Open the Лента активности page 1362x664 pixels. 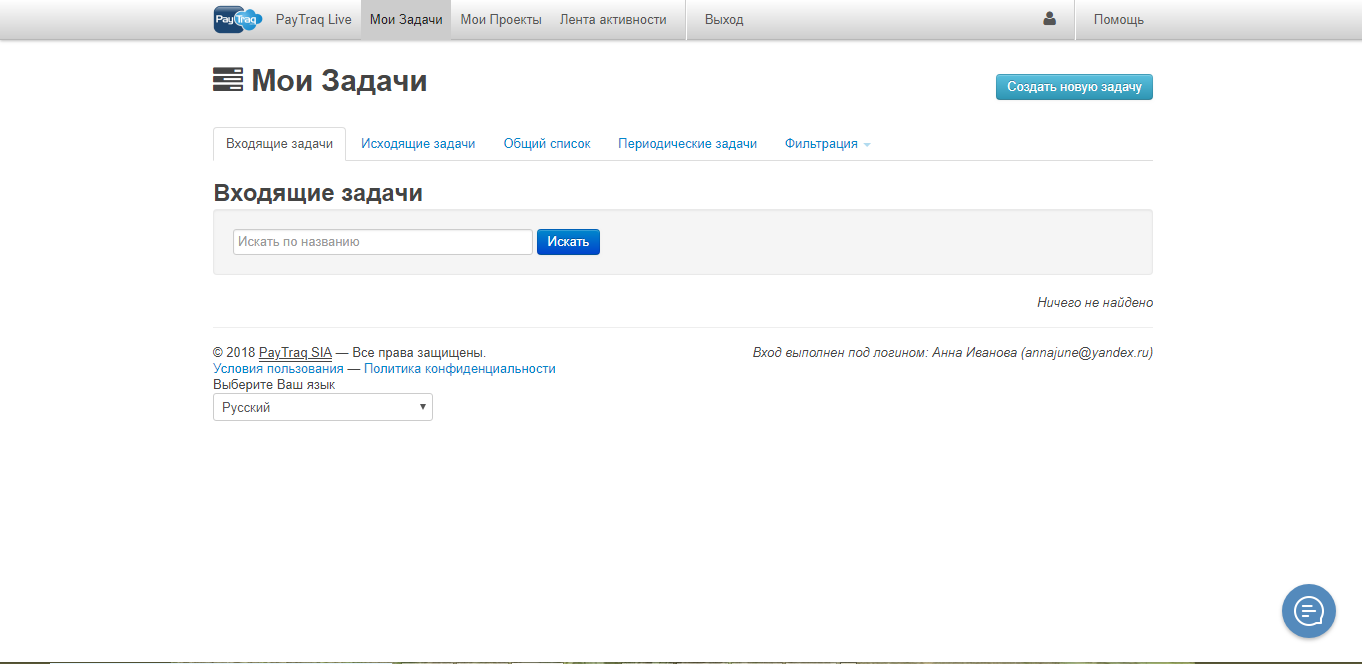(x=611, y=18)
